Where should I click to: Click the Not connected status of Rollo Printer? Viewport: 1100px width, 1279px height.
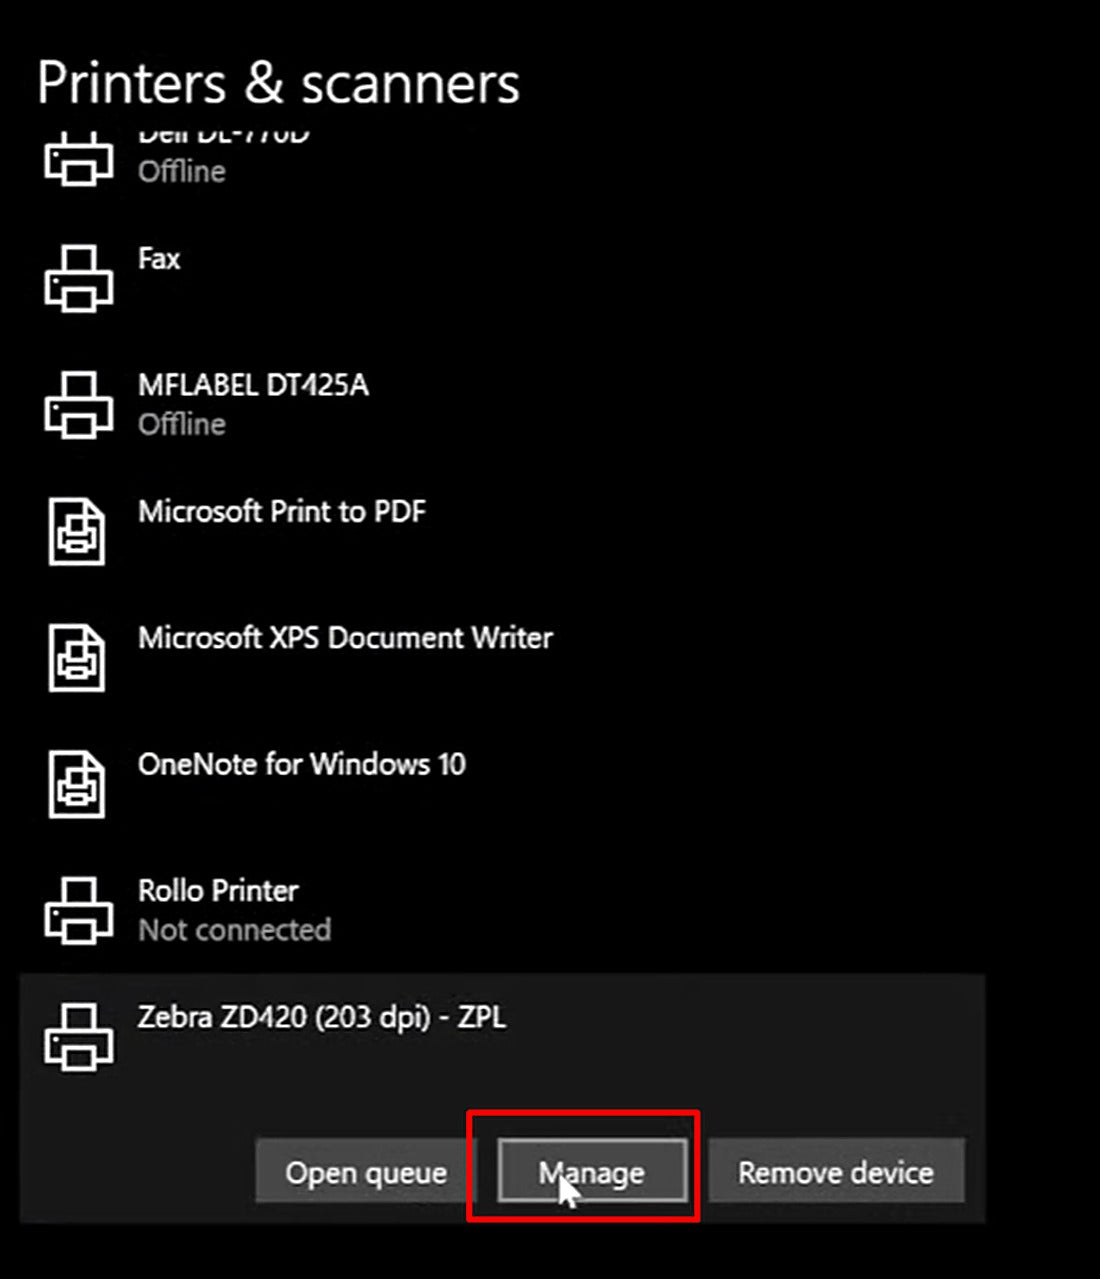pos(235,930)
